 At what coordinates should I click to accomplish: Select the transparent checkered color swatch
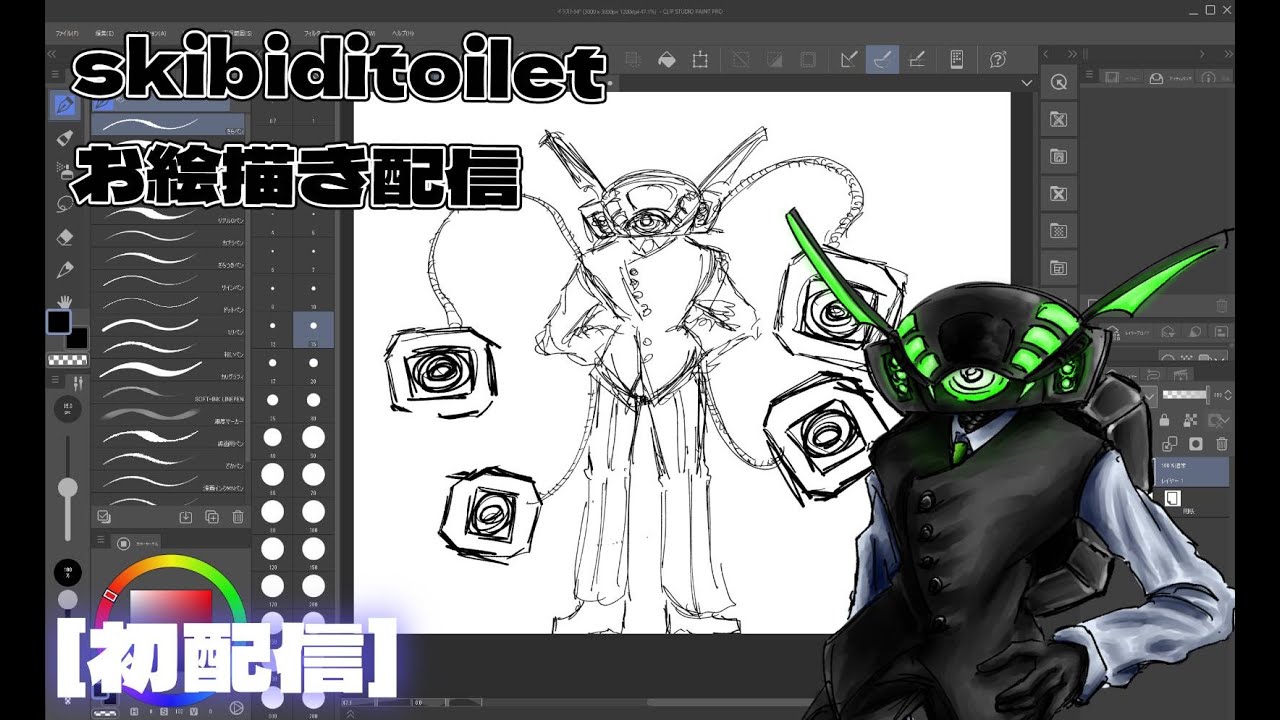tap(67, 359)
